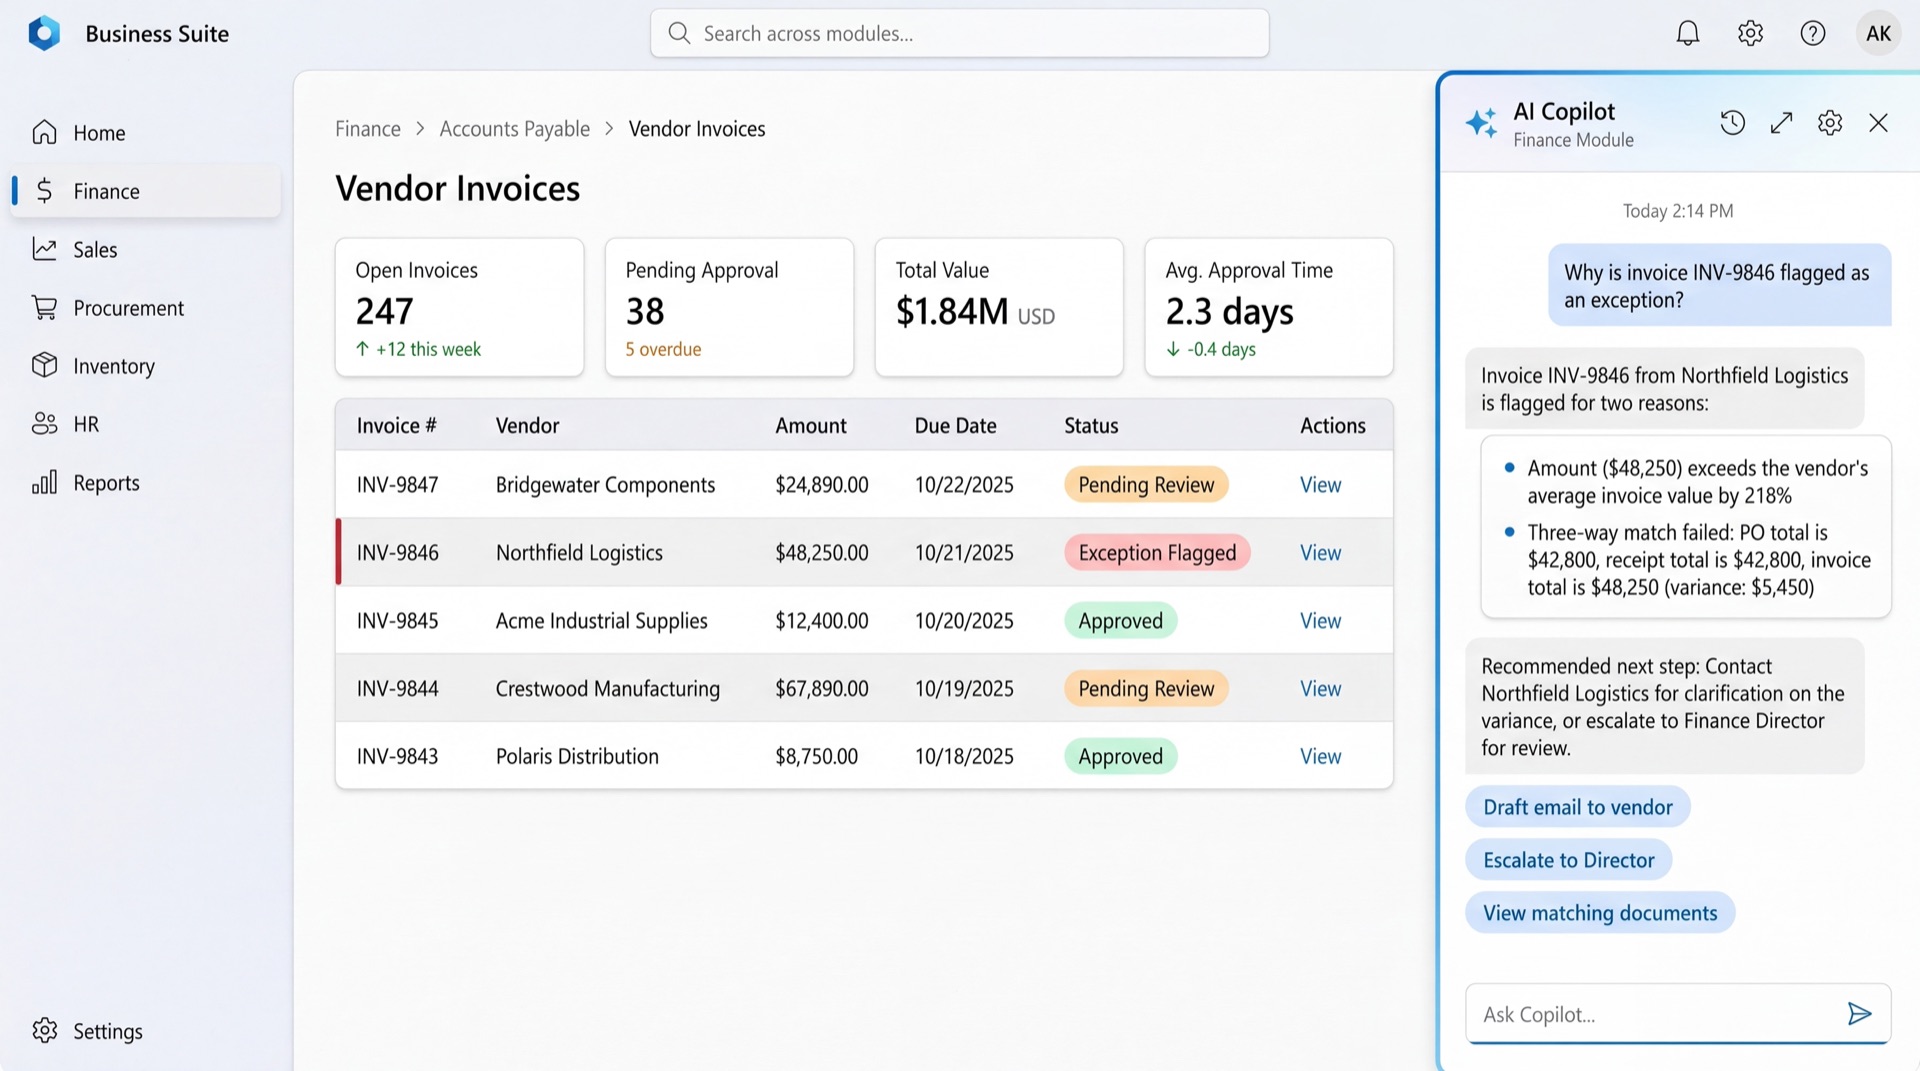Expand the AI Copilot panel

(x=1781, y=123)
